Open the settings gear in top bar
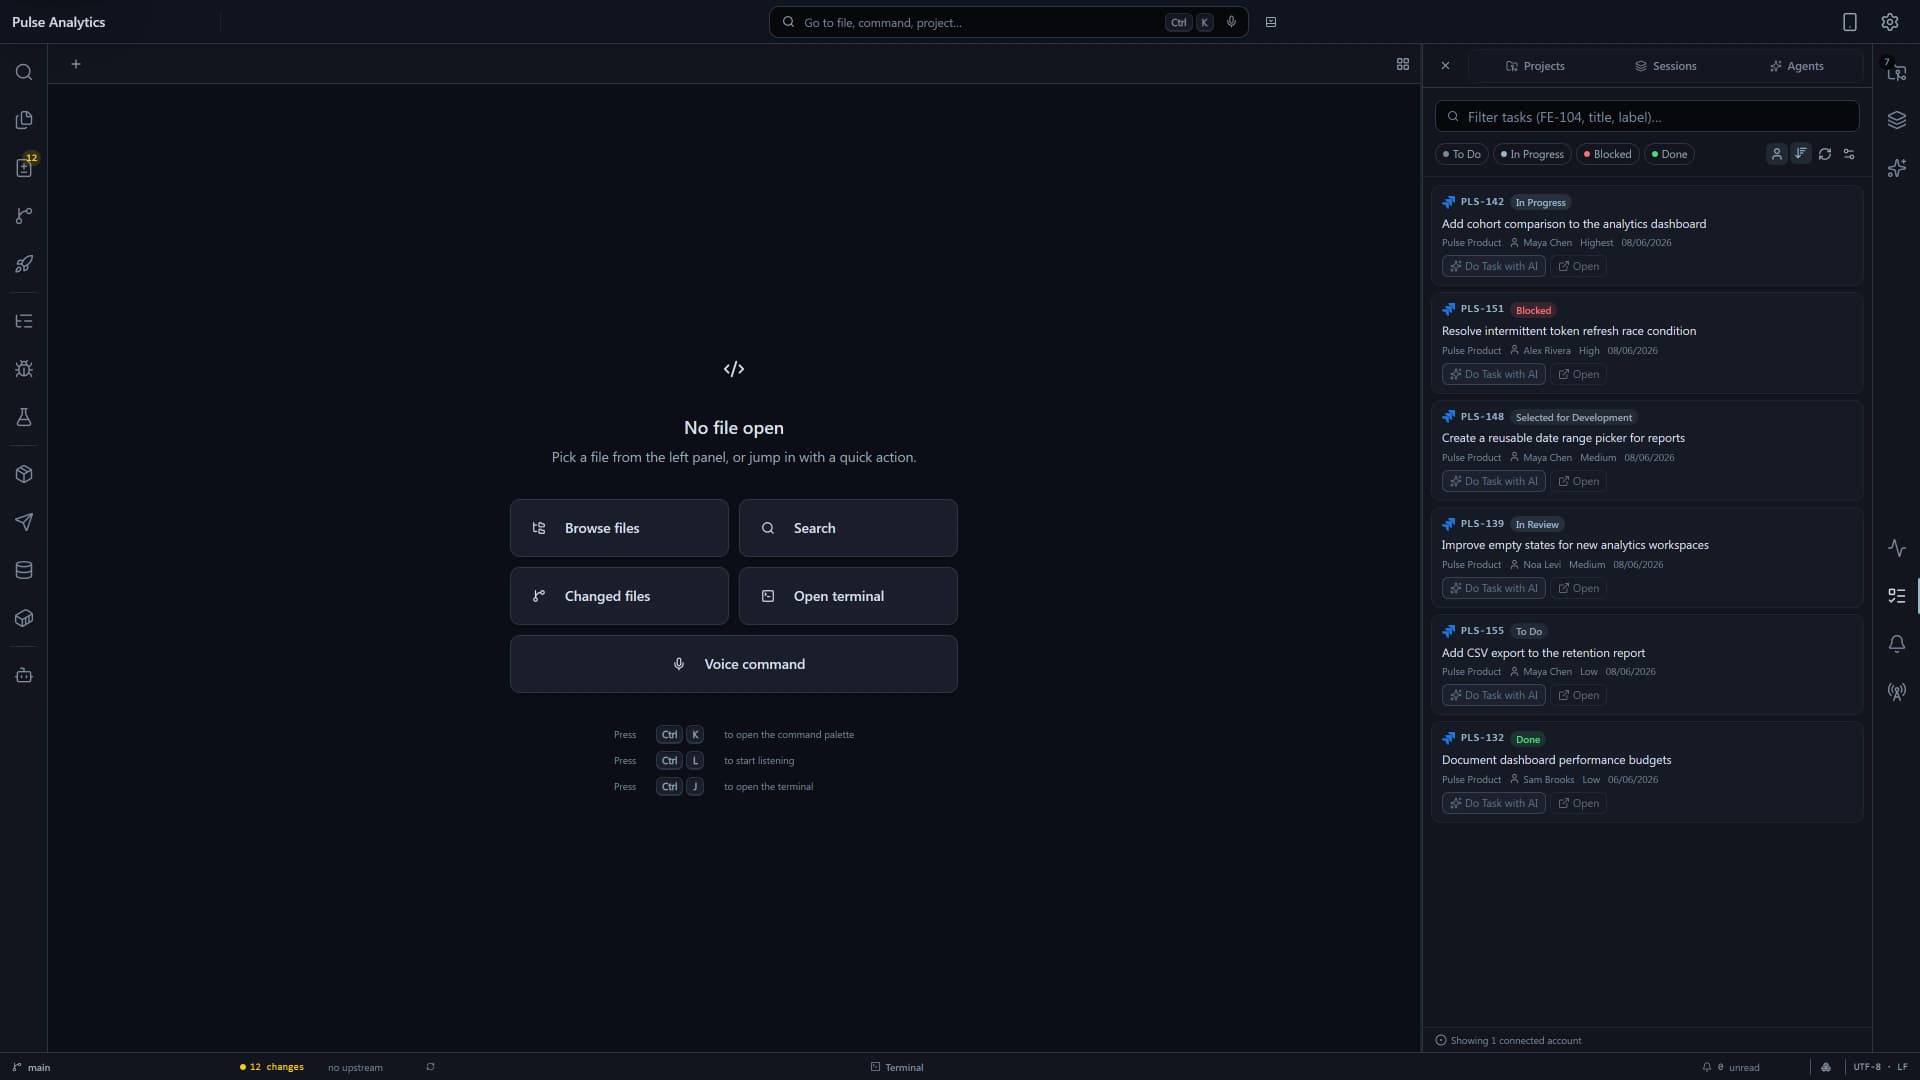The height and width of the screenshot is (1080, 1920). [x=1890, y=22]
